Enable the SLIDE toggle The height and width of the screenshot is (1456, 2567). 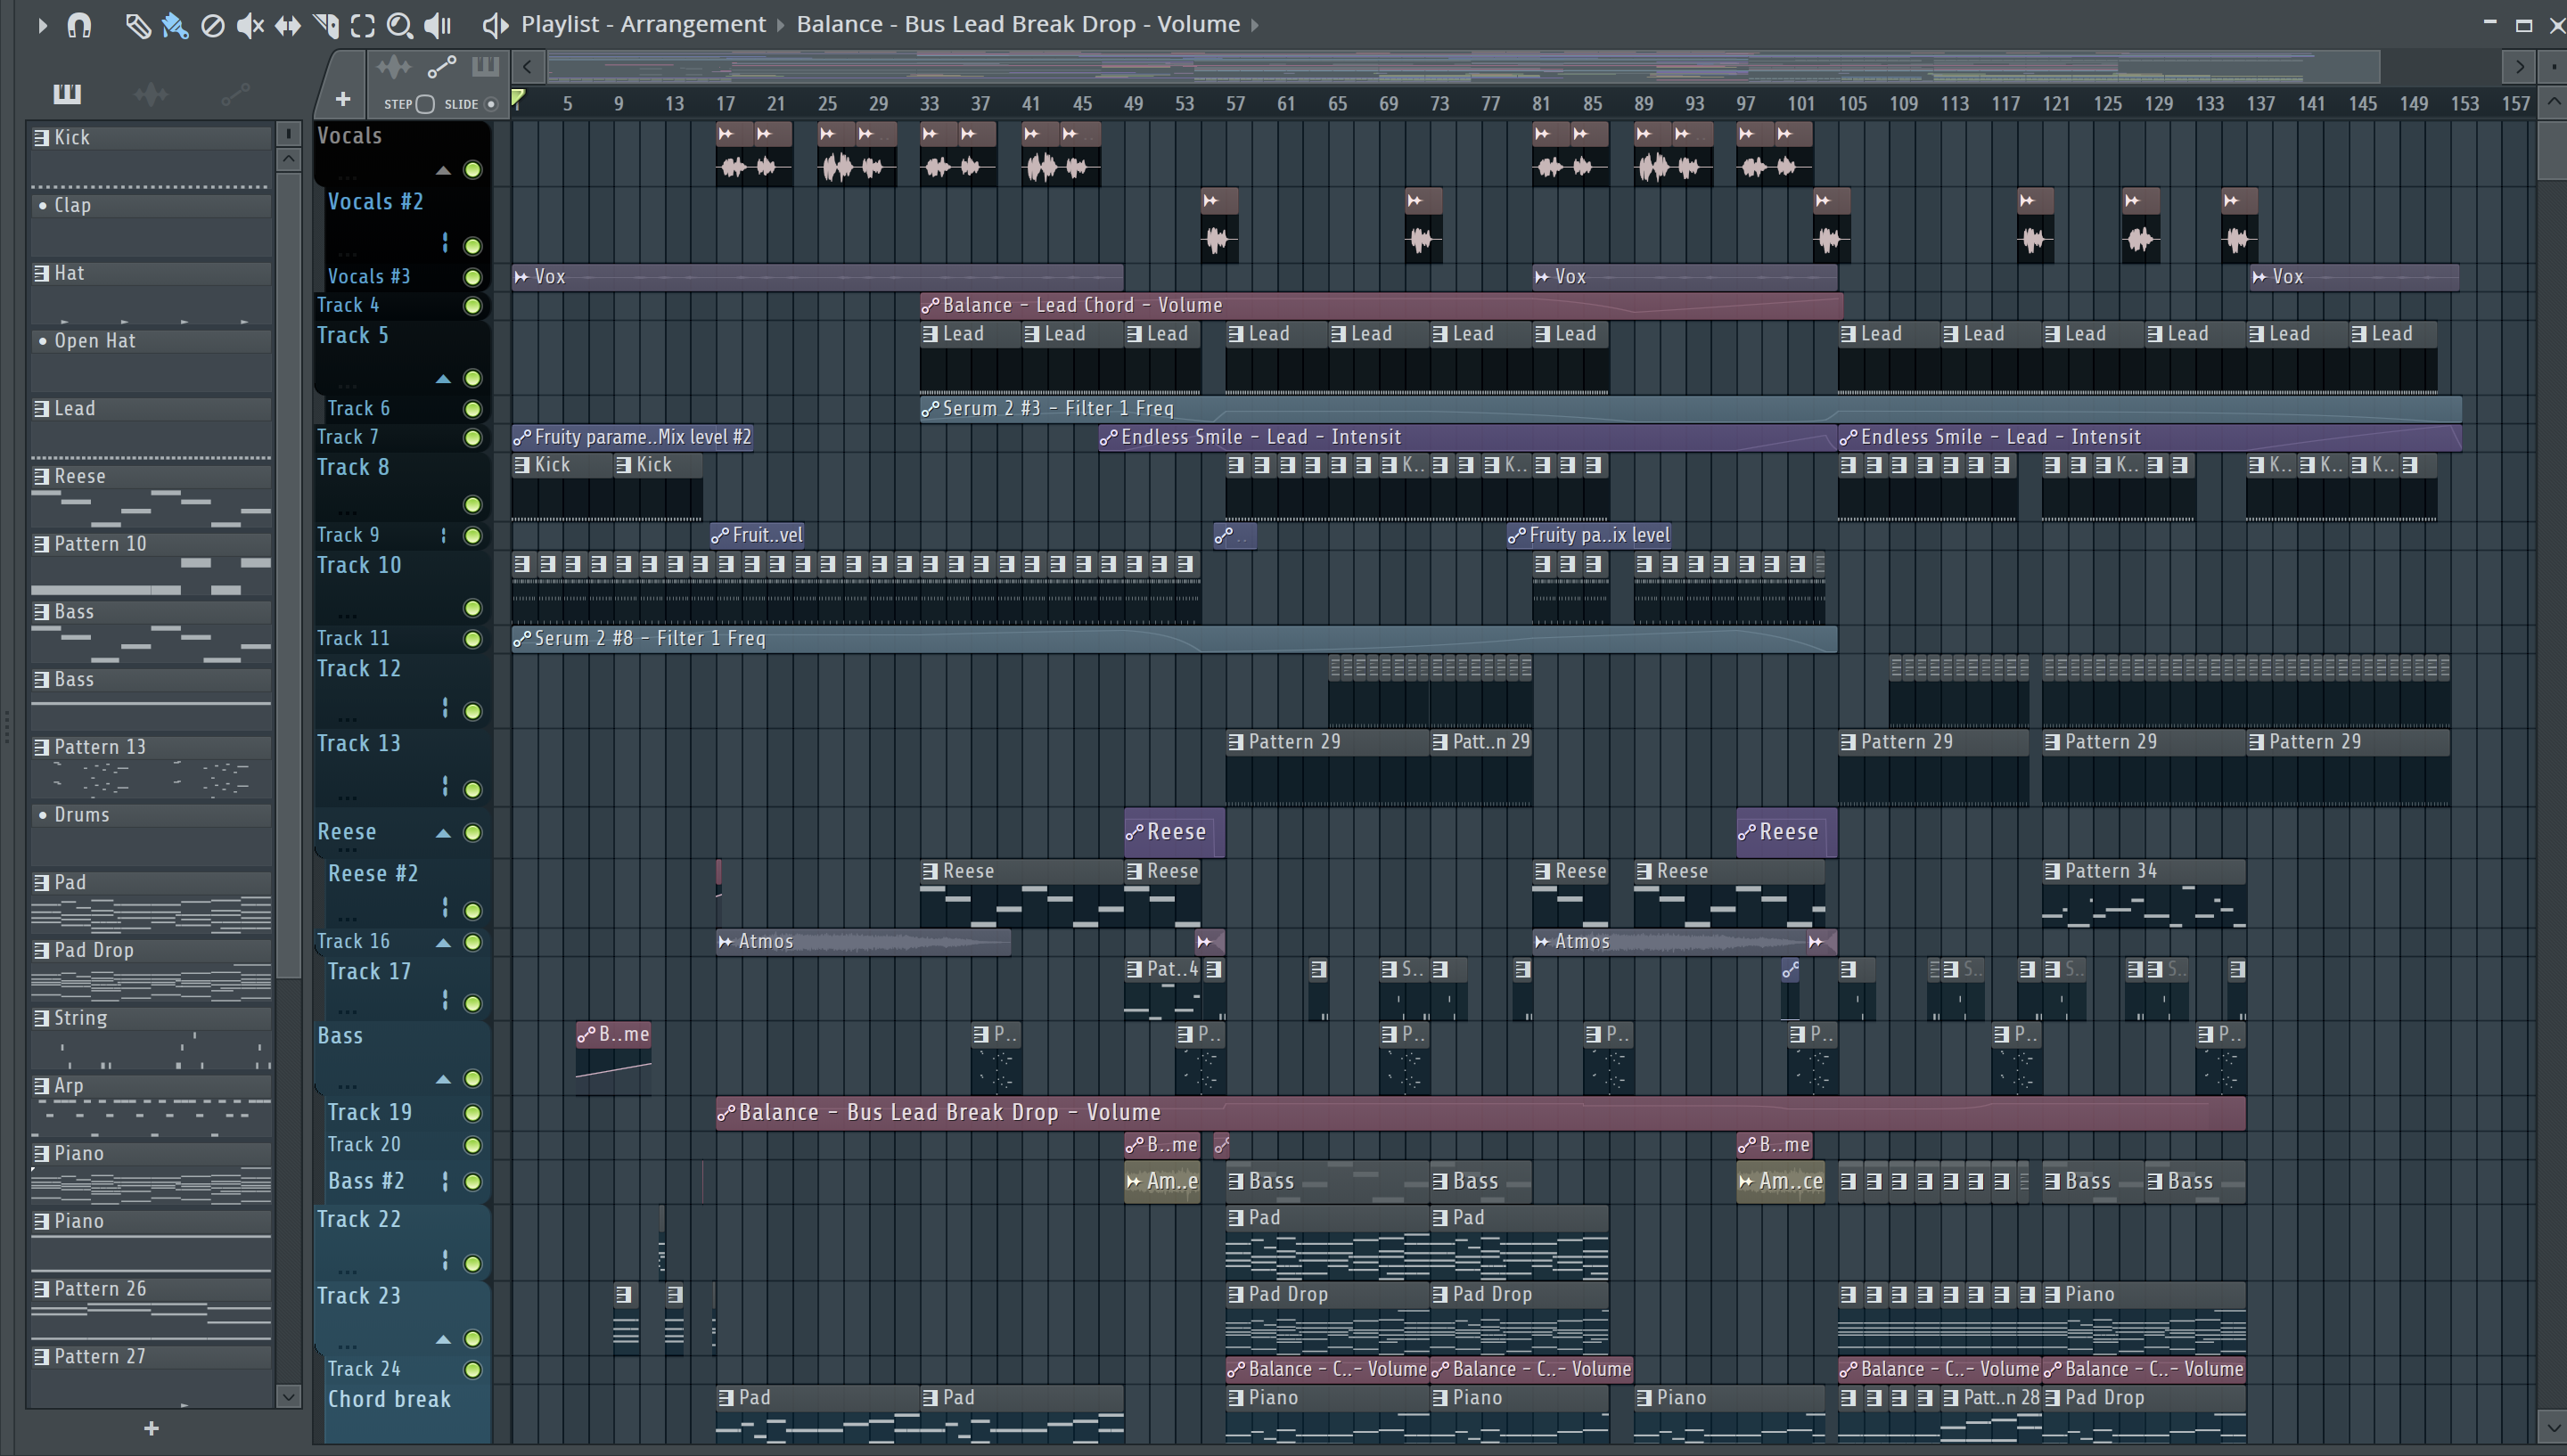(491, 104)
